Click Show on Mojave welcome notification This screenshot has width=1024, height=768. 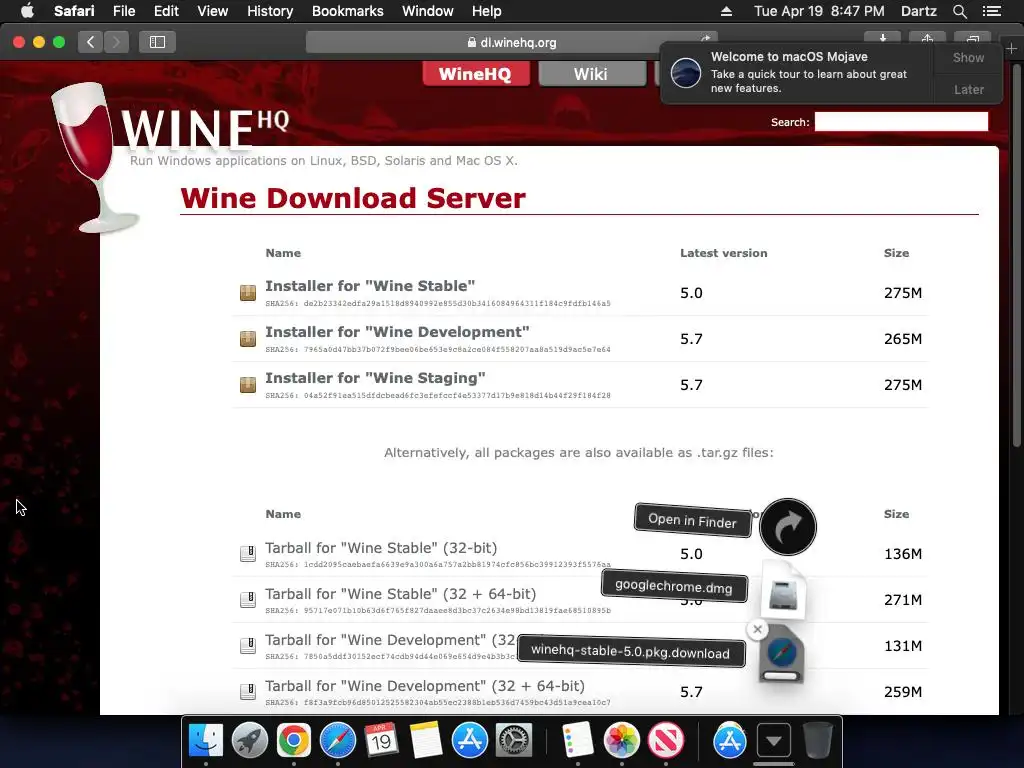click(x=968, y=57)
